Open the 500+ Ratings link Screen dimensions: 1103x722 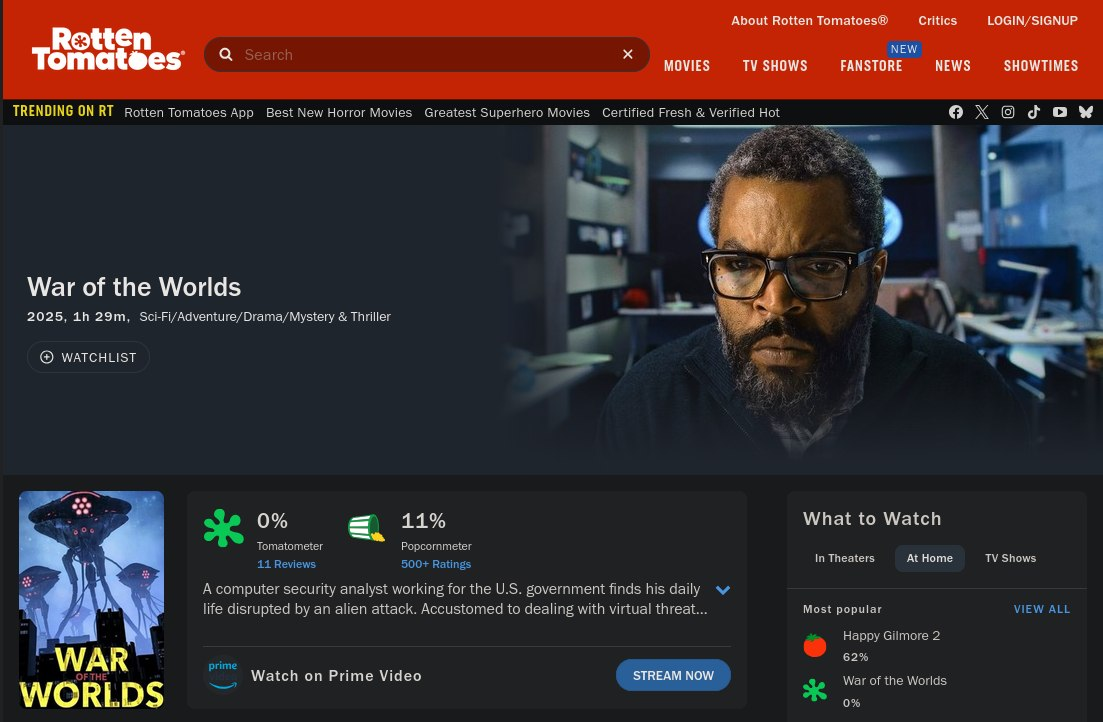coord(435,564)
